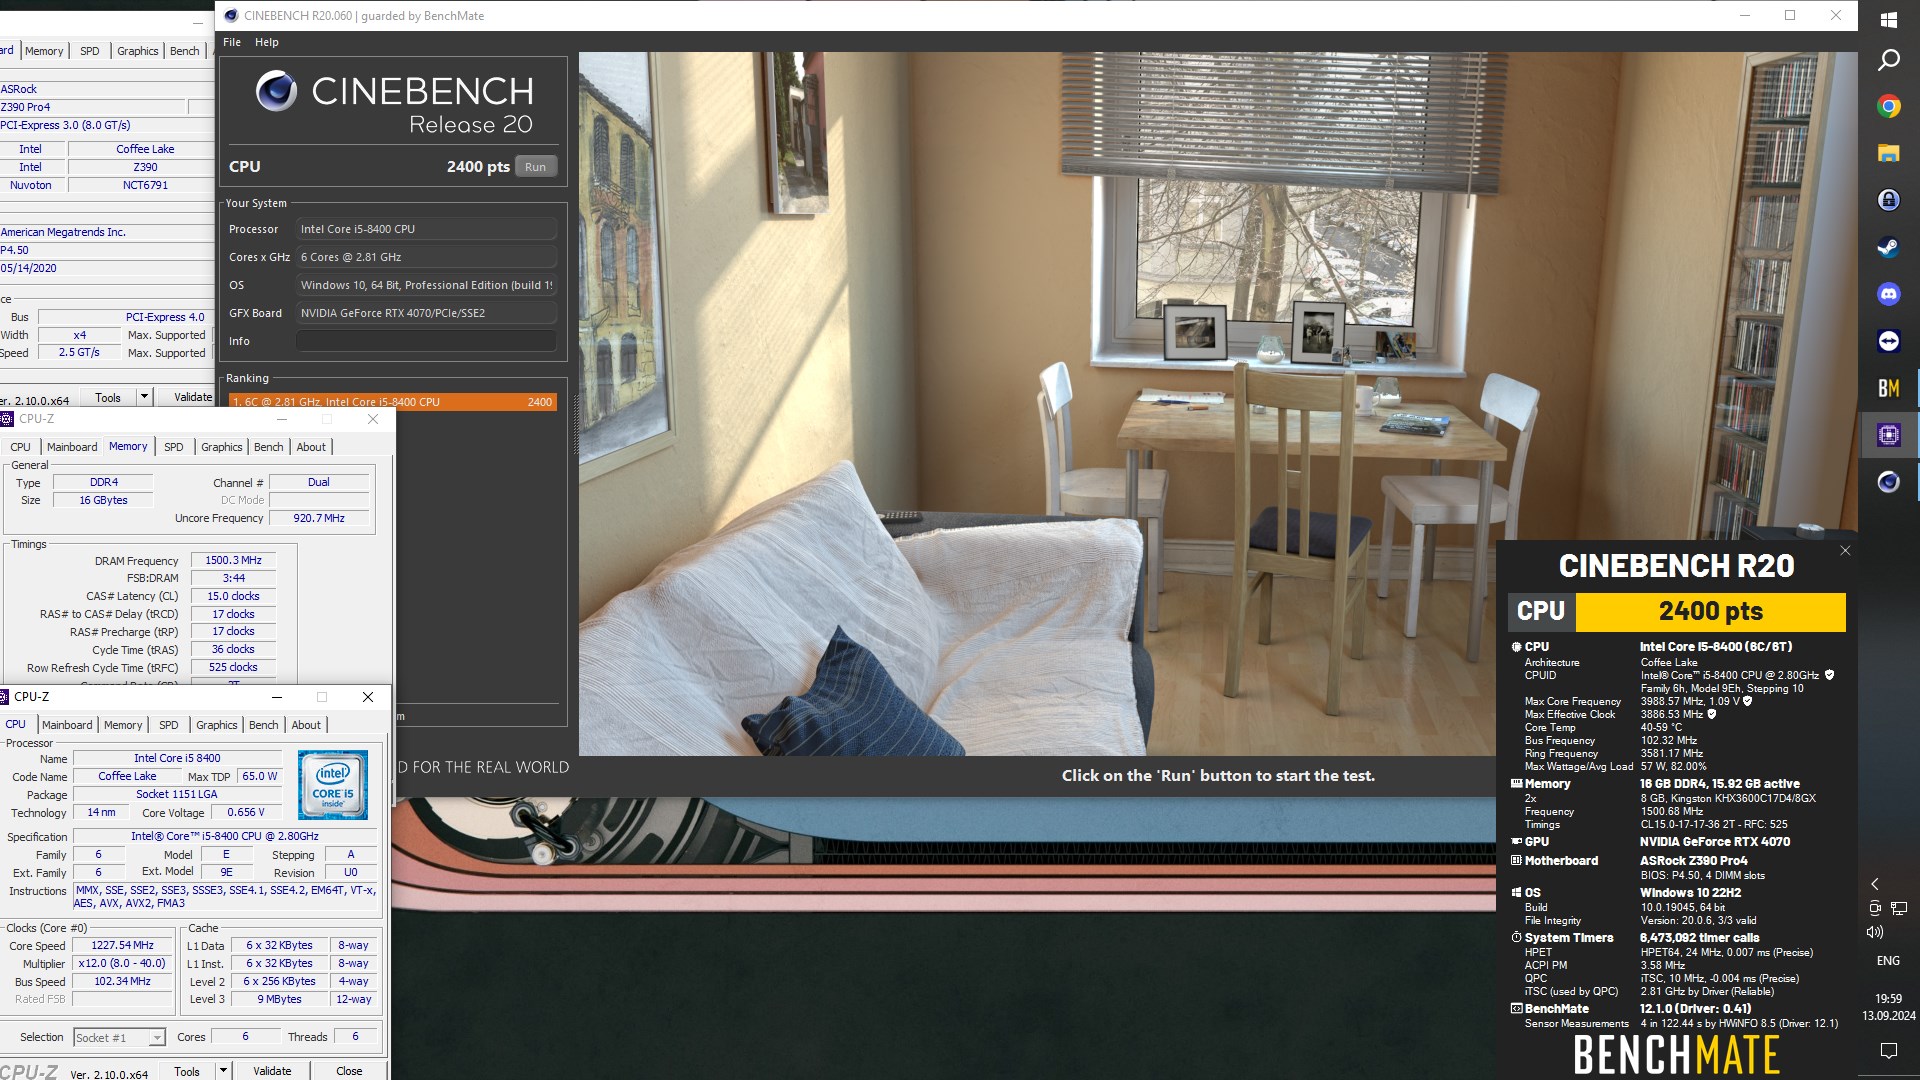Image resolution: width=1920 pixels, height=1080 pixels.
Task: Open the Cinebench File menu
Action: [x=232, y=42]
